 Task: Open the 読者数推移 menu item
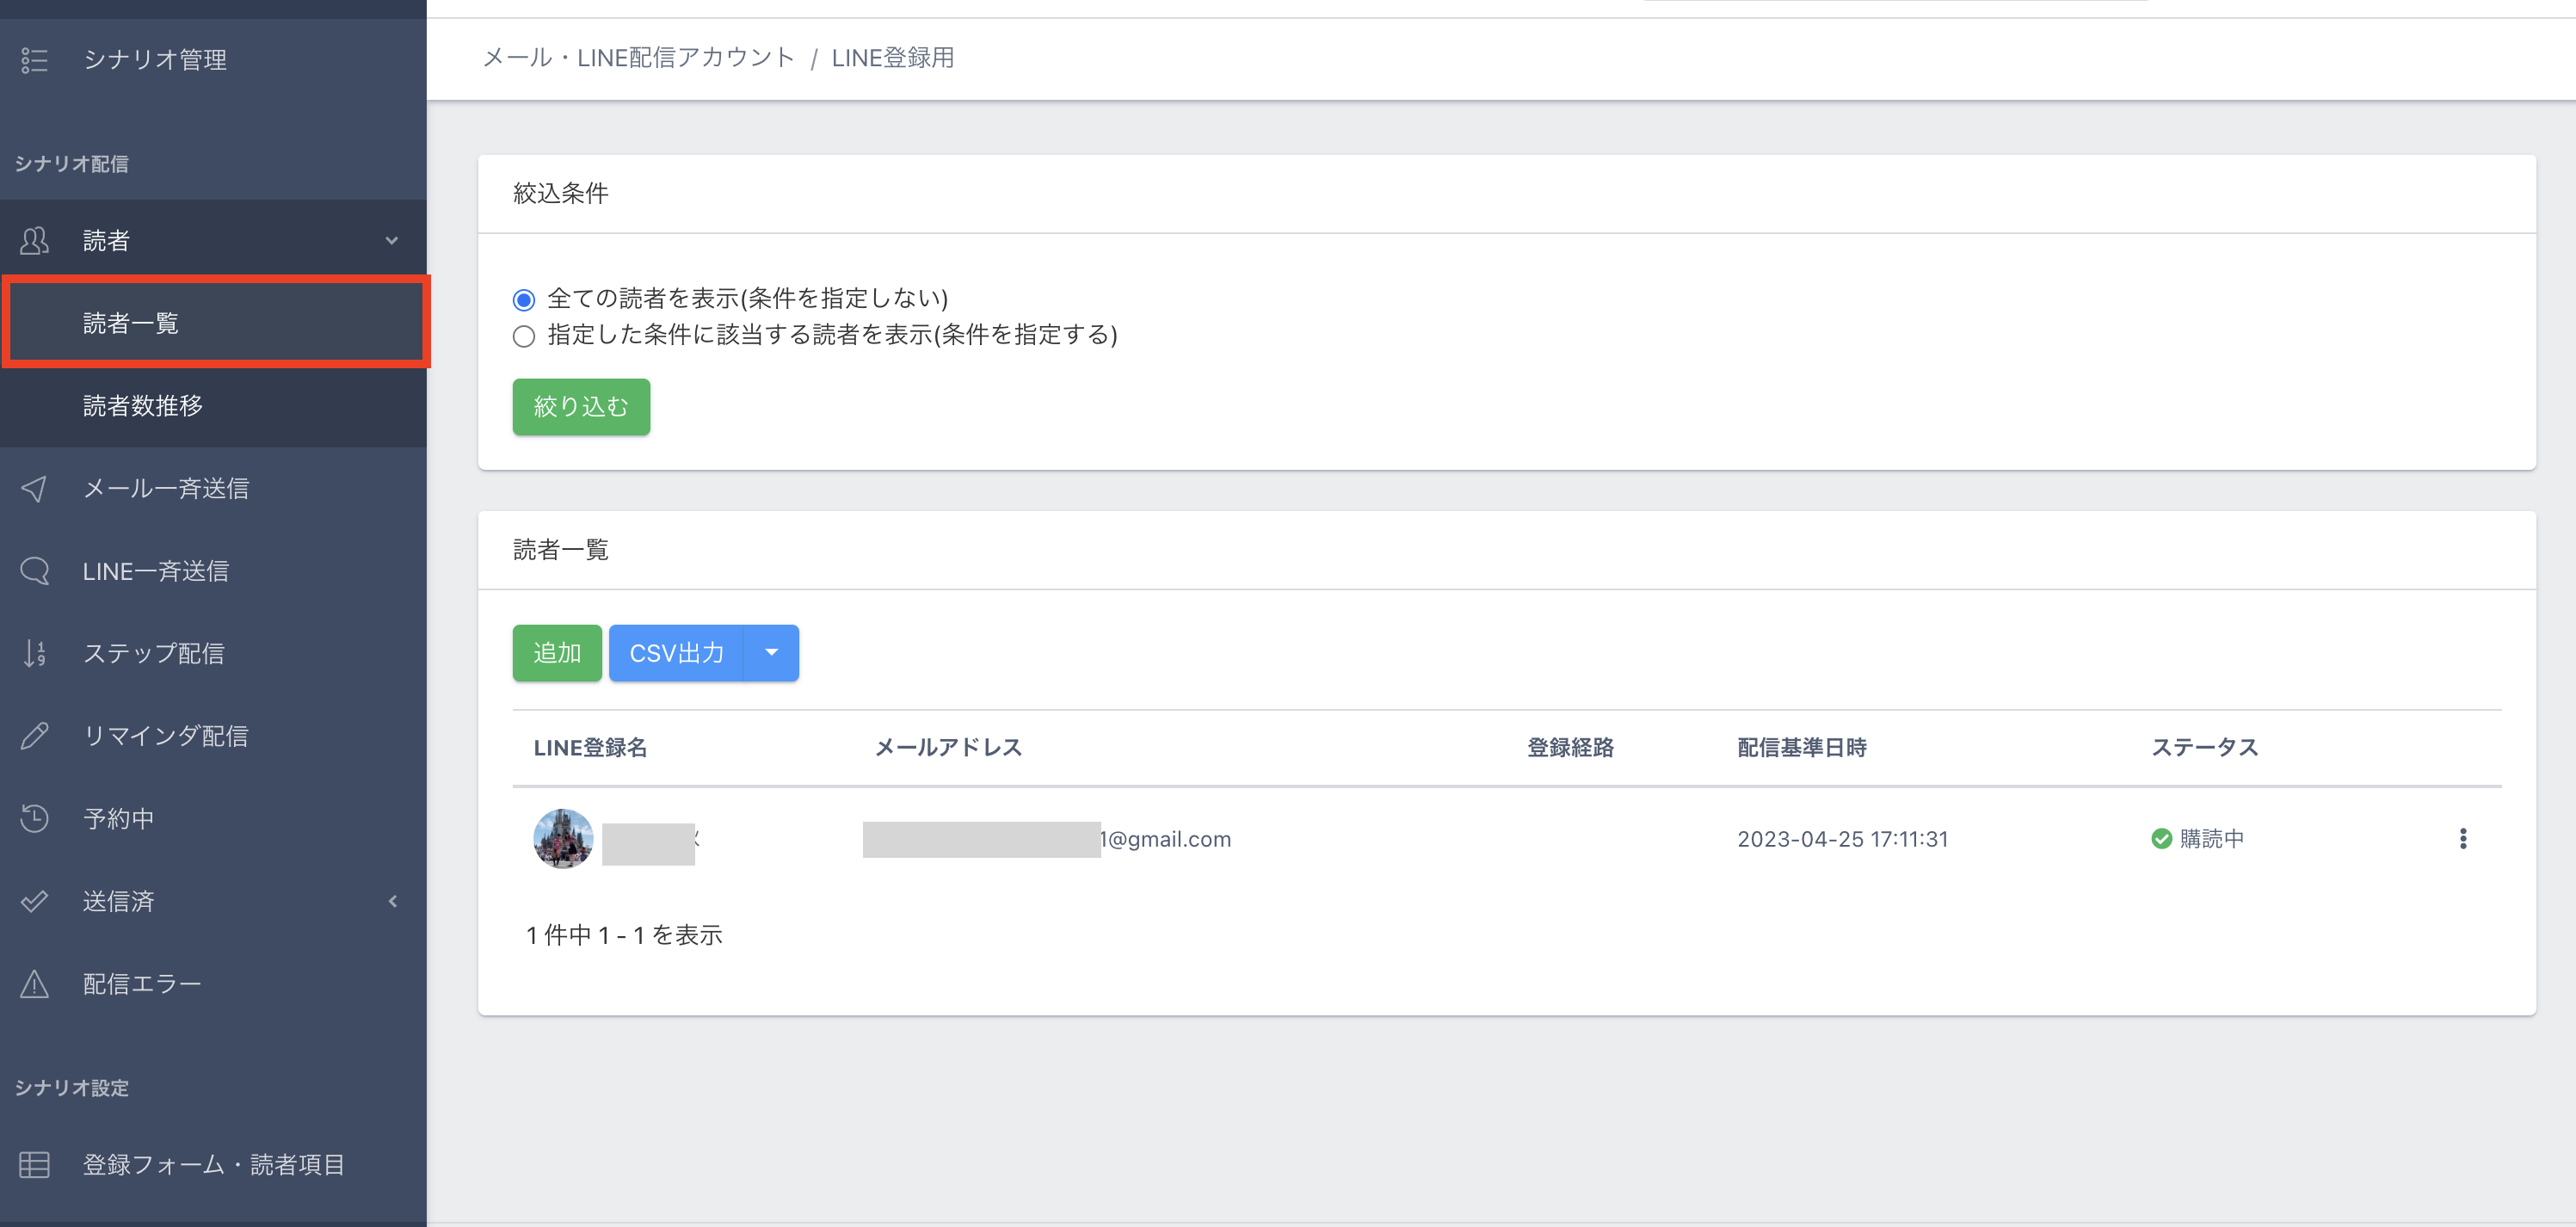point(143,406)
